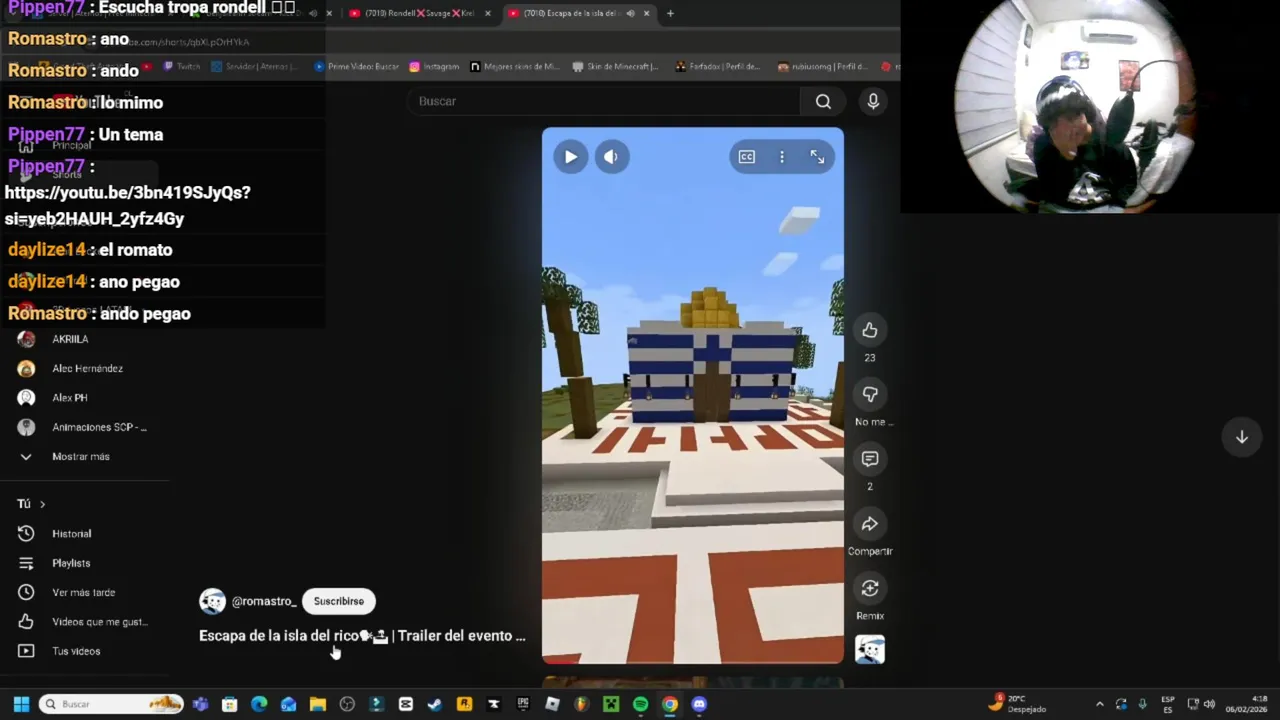
Task: Open volume control in system tray
Action: (1209, 704)
